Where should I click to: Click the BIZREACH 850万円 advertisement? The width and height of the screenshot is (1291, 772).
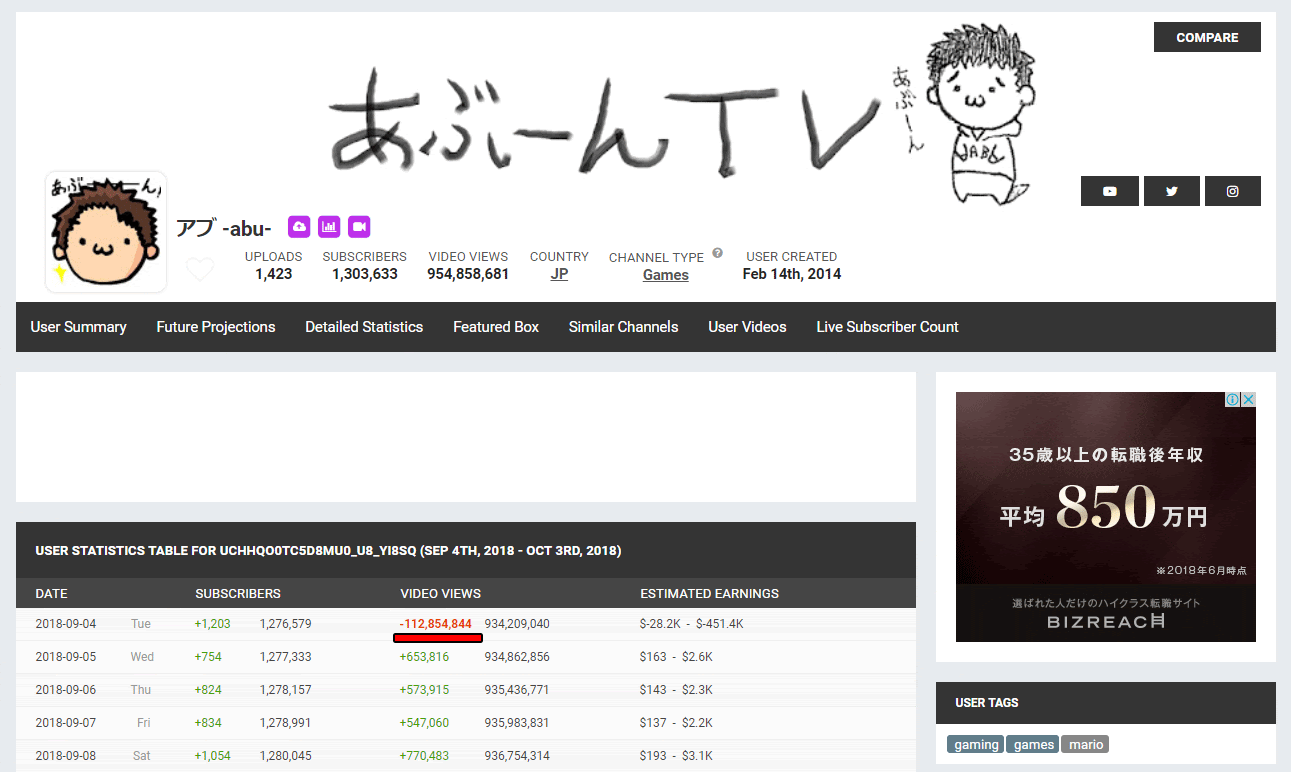(1106, 516)
